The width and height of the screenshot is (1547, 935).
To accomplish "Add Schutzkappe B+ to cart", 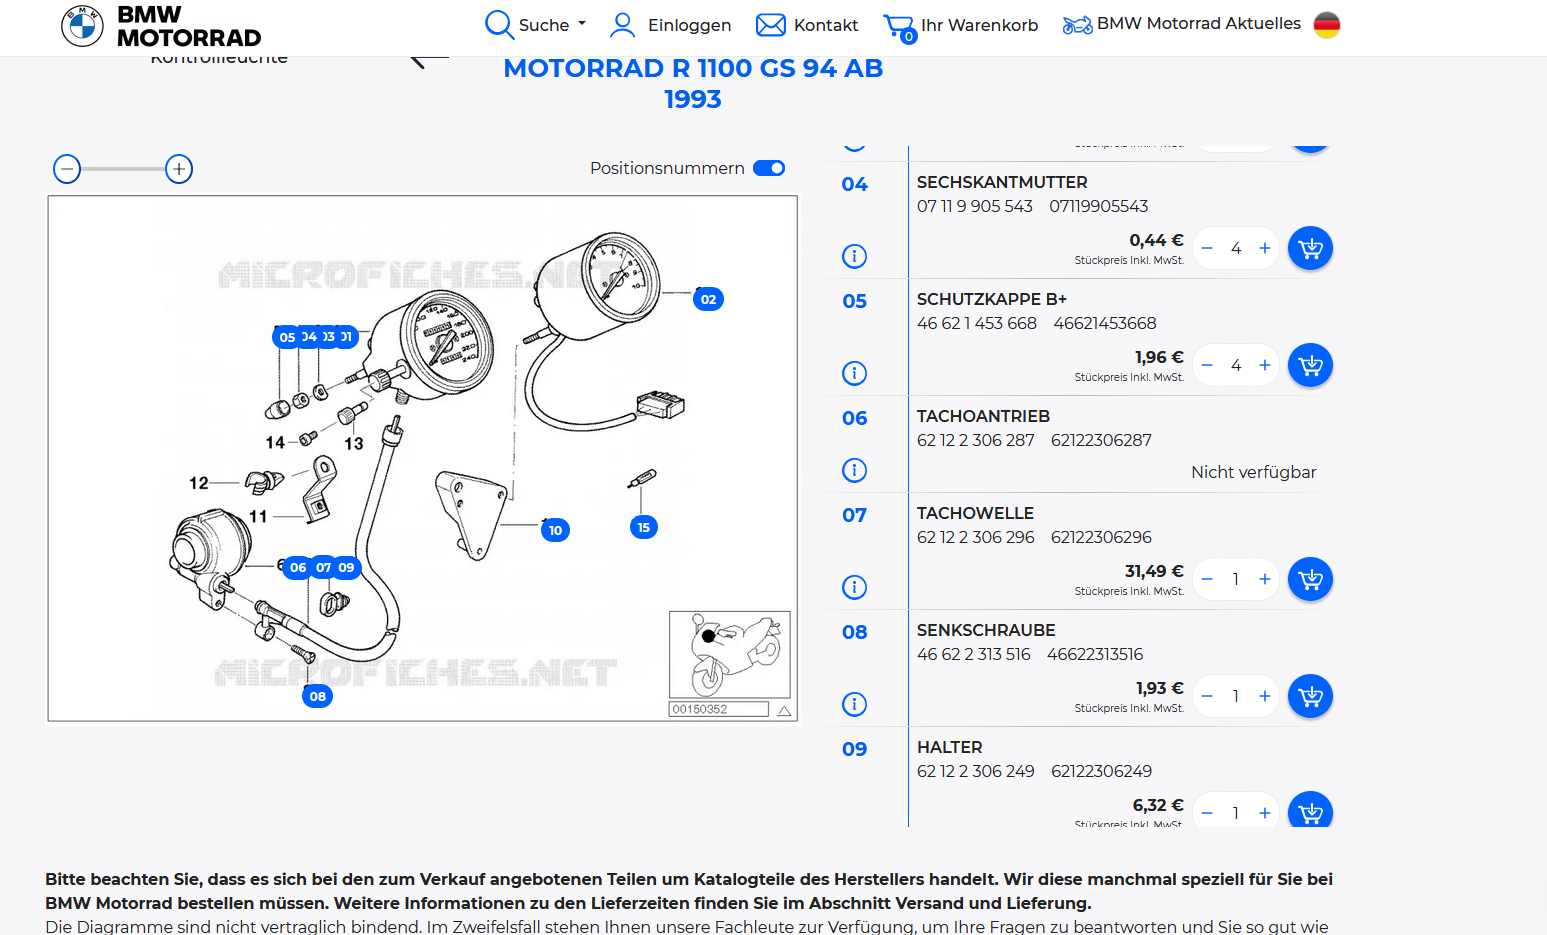I will pyautogui.click(x=1310, y=365).
